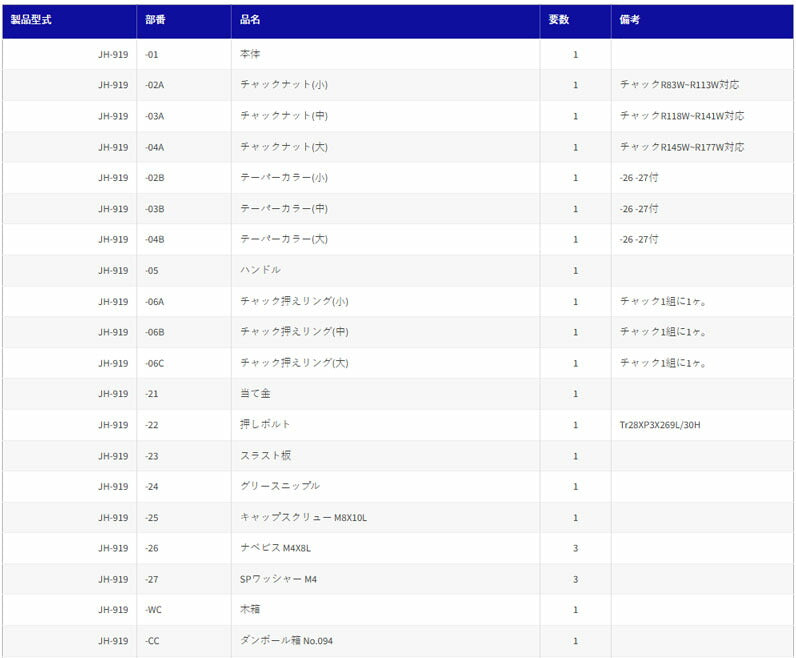Select part number -04B cell
This screenshot has height=658, width=796.
click(184, 239)
